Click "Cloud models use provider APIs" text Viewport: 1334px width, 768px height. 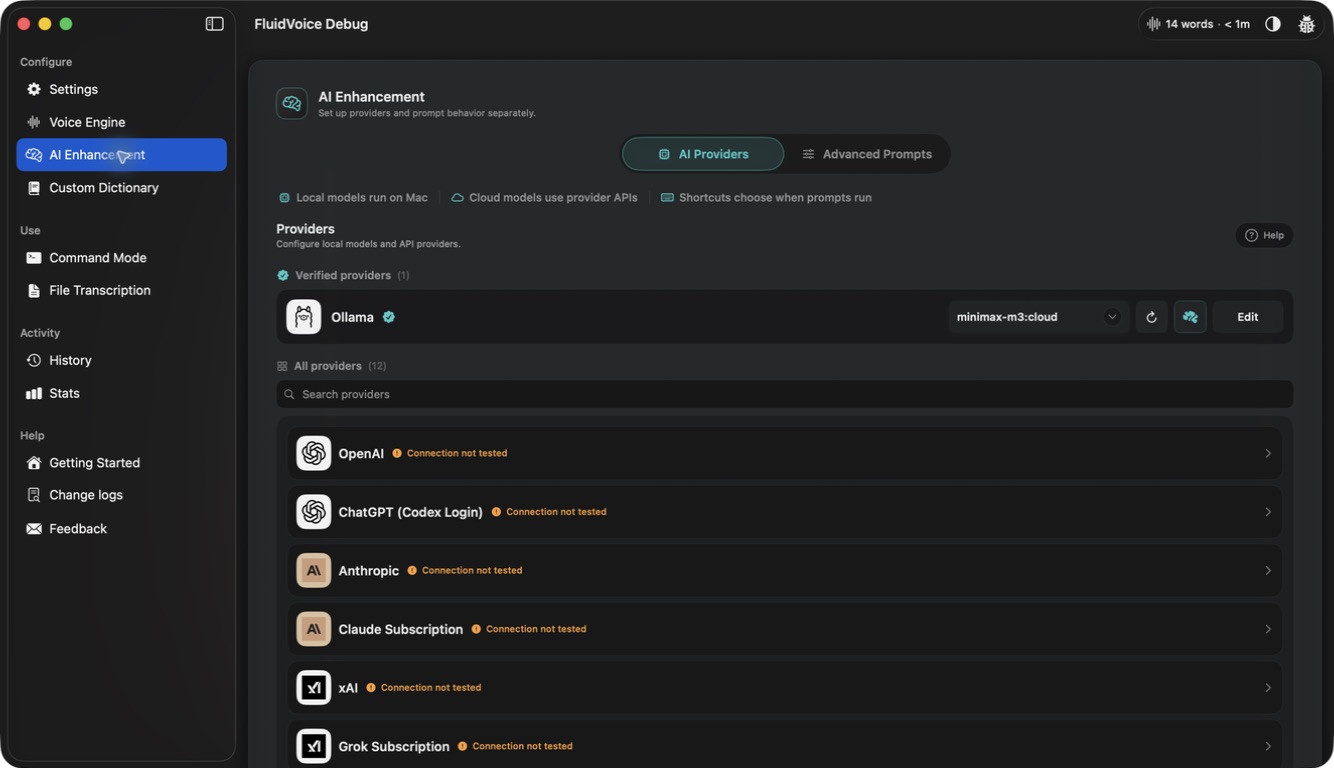pyautogui.click(x=553, y=198)
